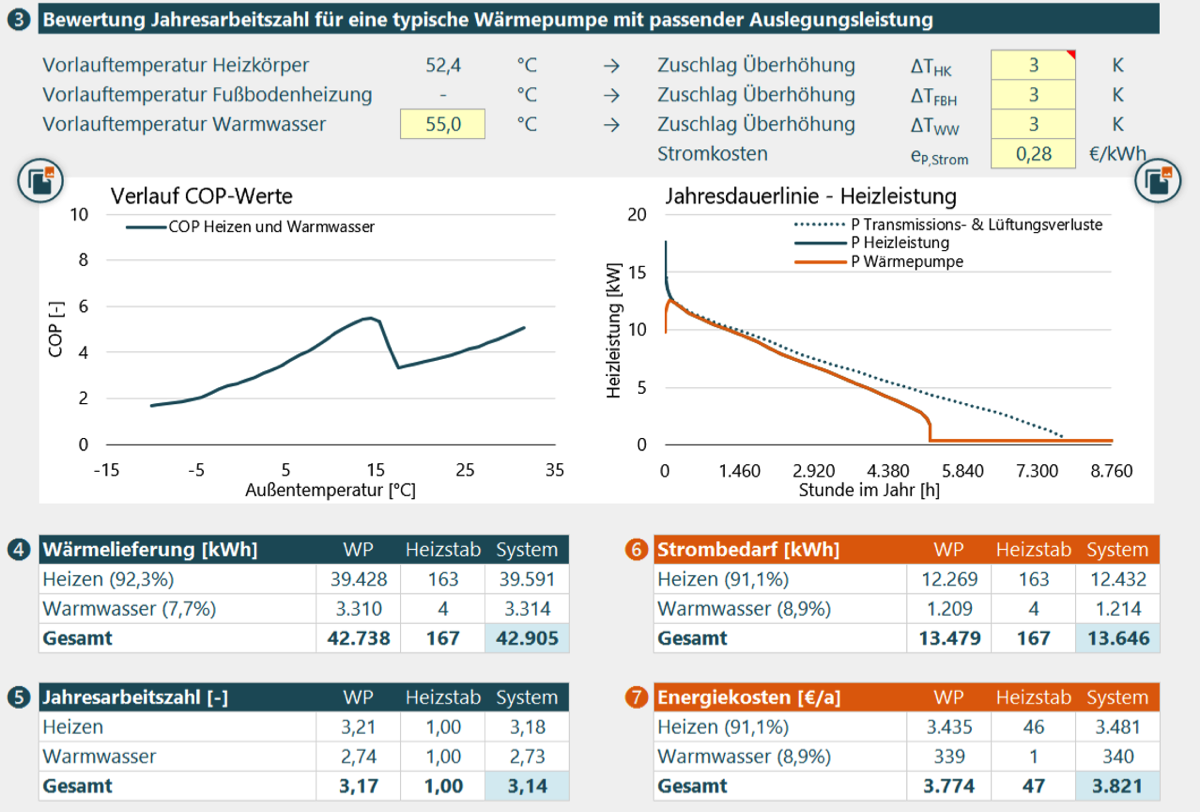
Task: Click the 'Vorlauftemperatur Heizkörper' label
Action: (176, 66)
